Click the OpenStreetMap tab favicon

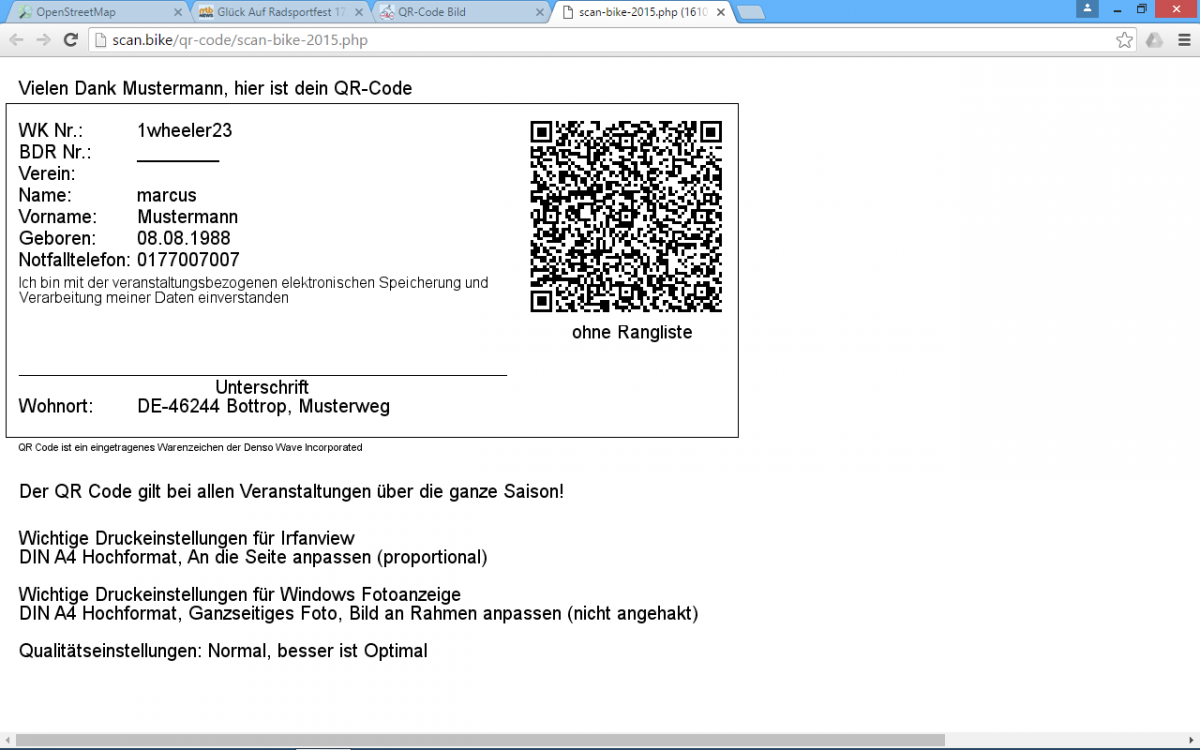(x=24, y=12)
